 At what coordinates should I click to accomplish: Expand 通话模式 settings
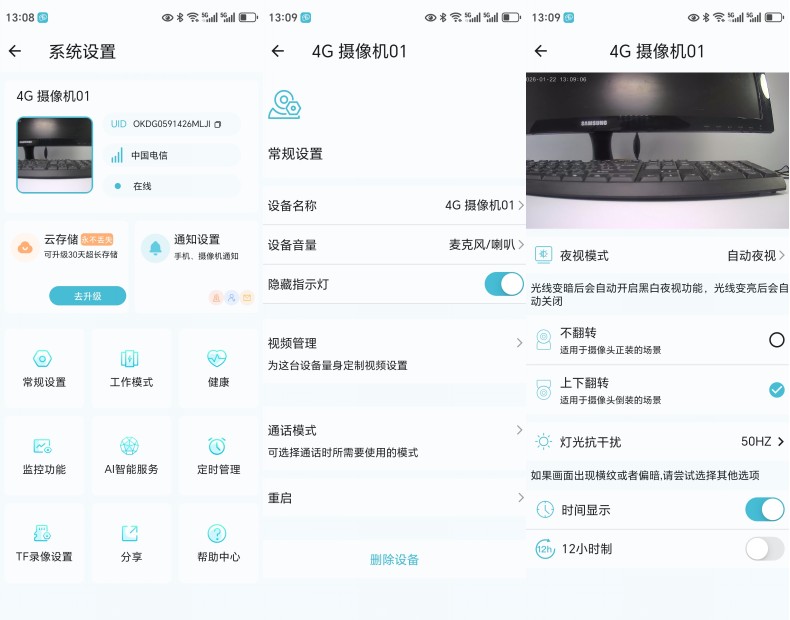(x=394, y=441)
